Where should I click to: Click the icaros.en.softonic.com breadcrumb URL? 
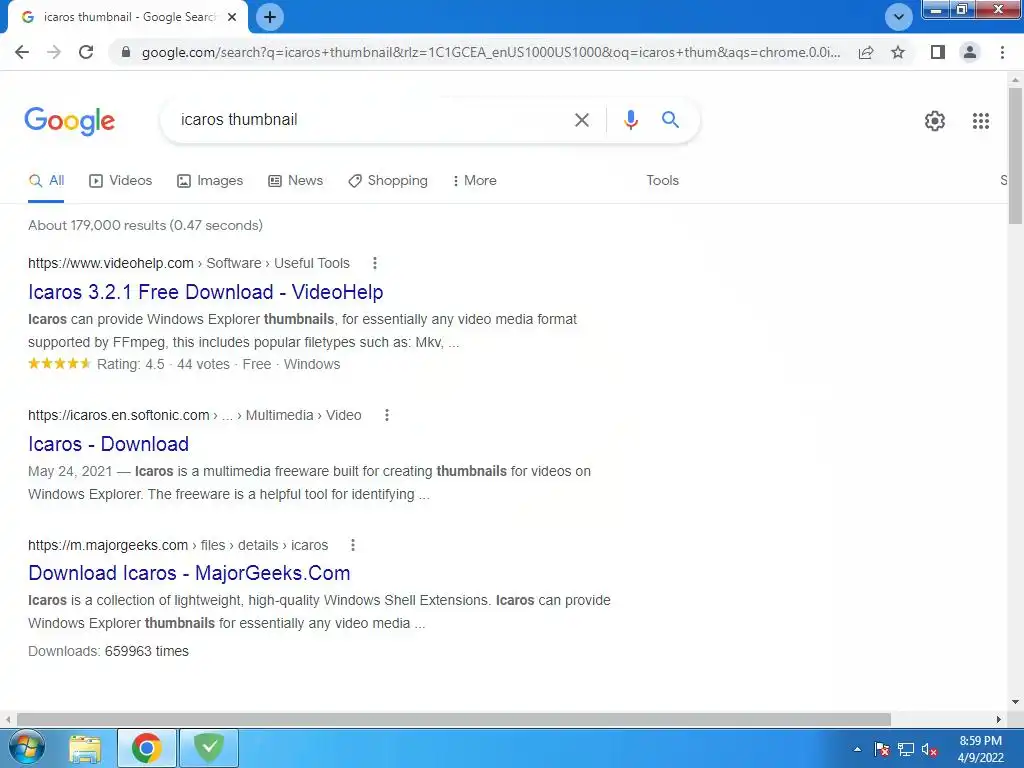pos(195,415)
